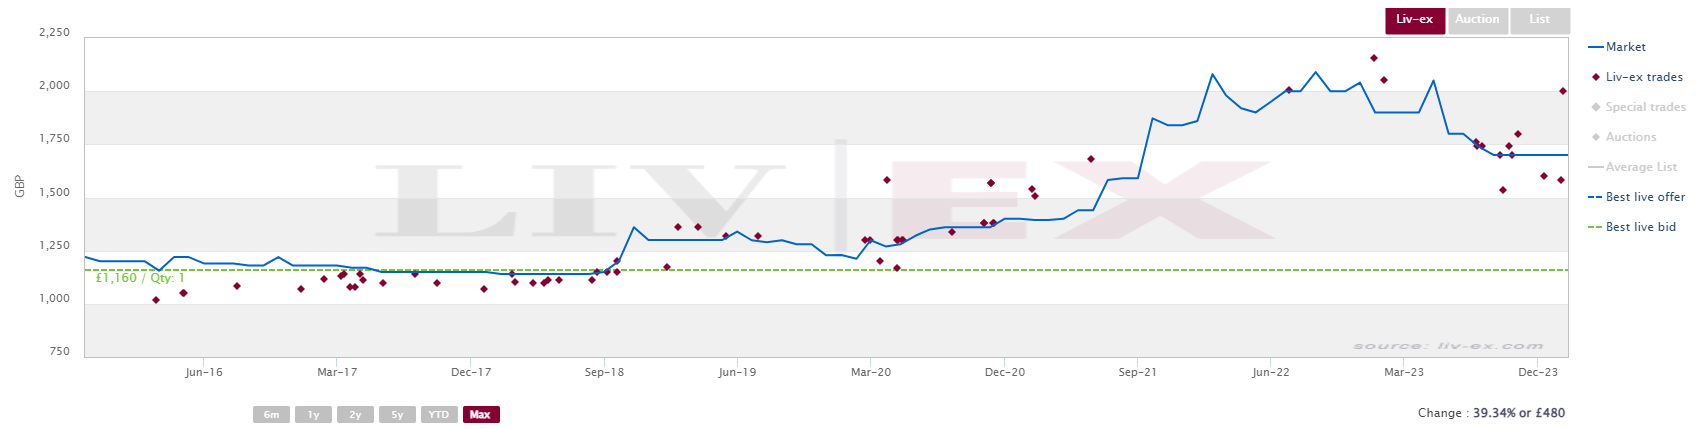Click the £1,160 / Qty: 1 bid label
This screenshot has height=429, width=1699.
point(140,278)
